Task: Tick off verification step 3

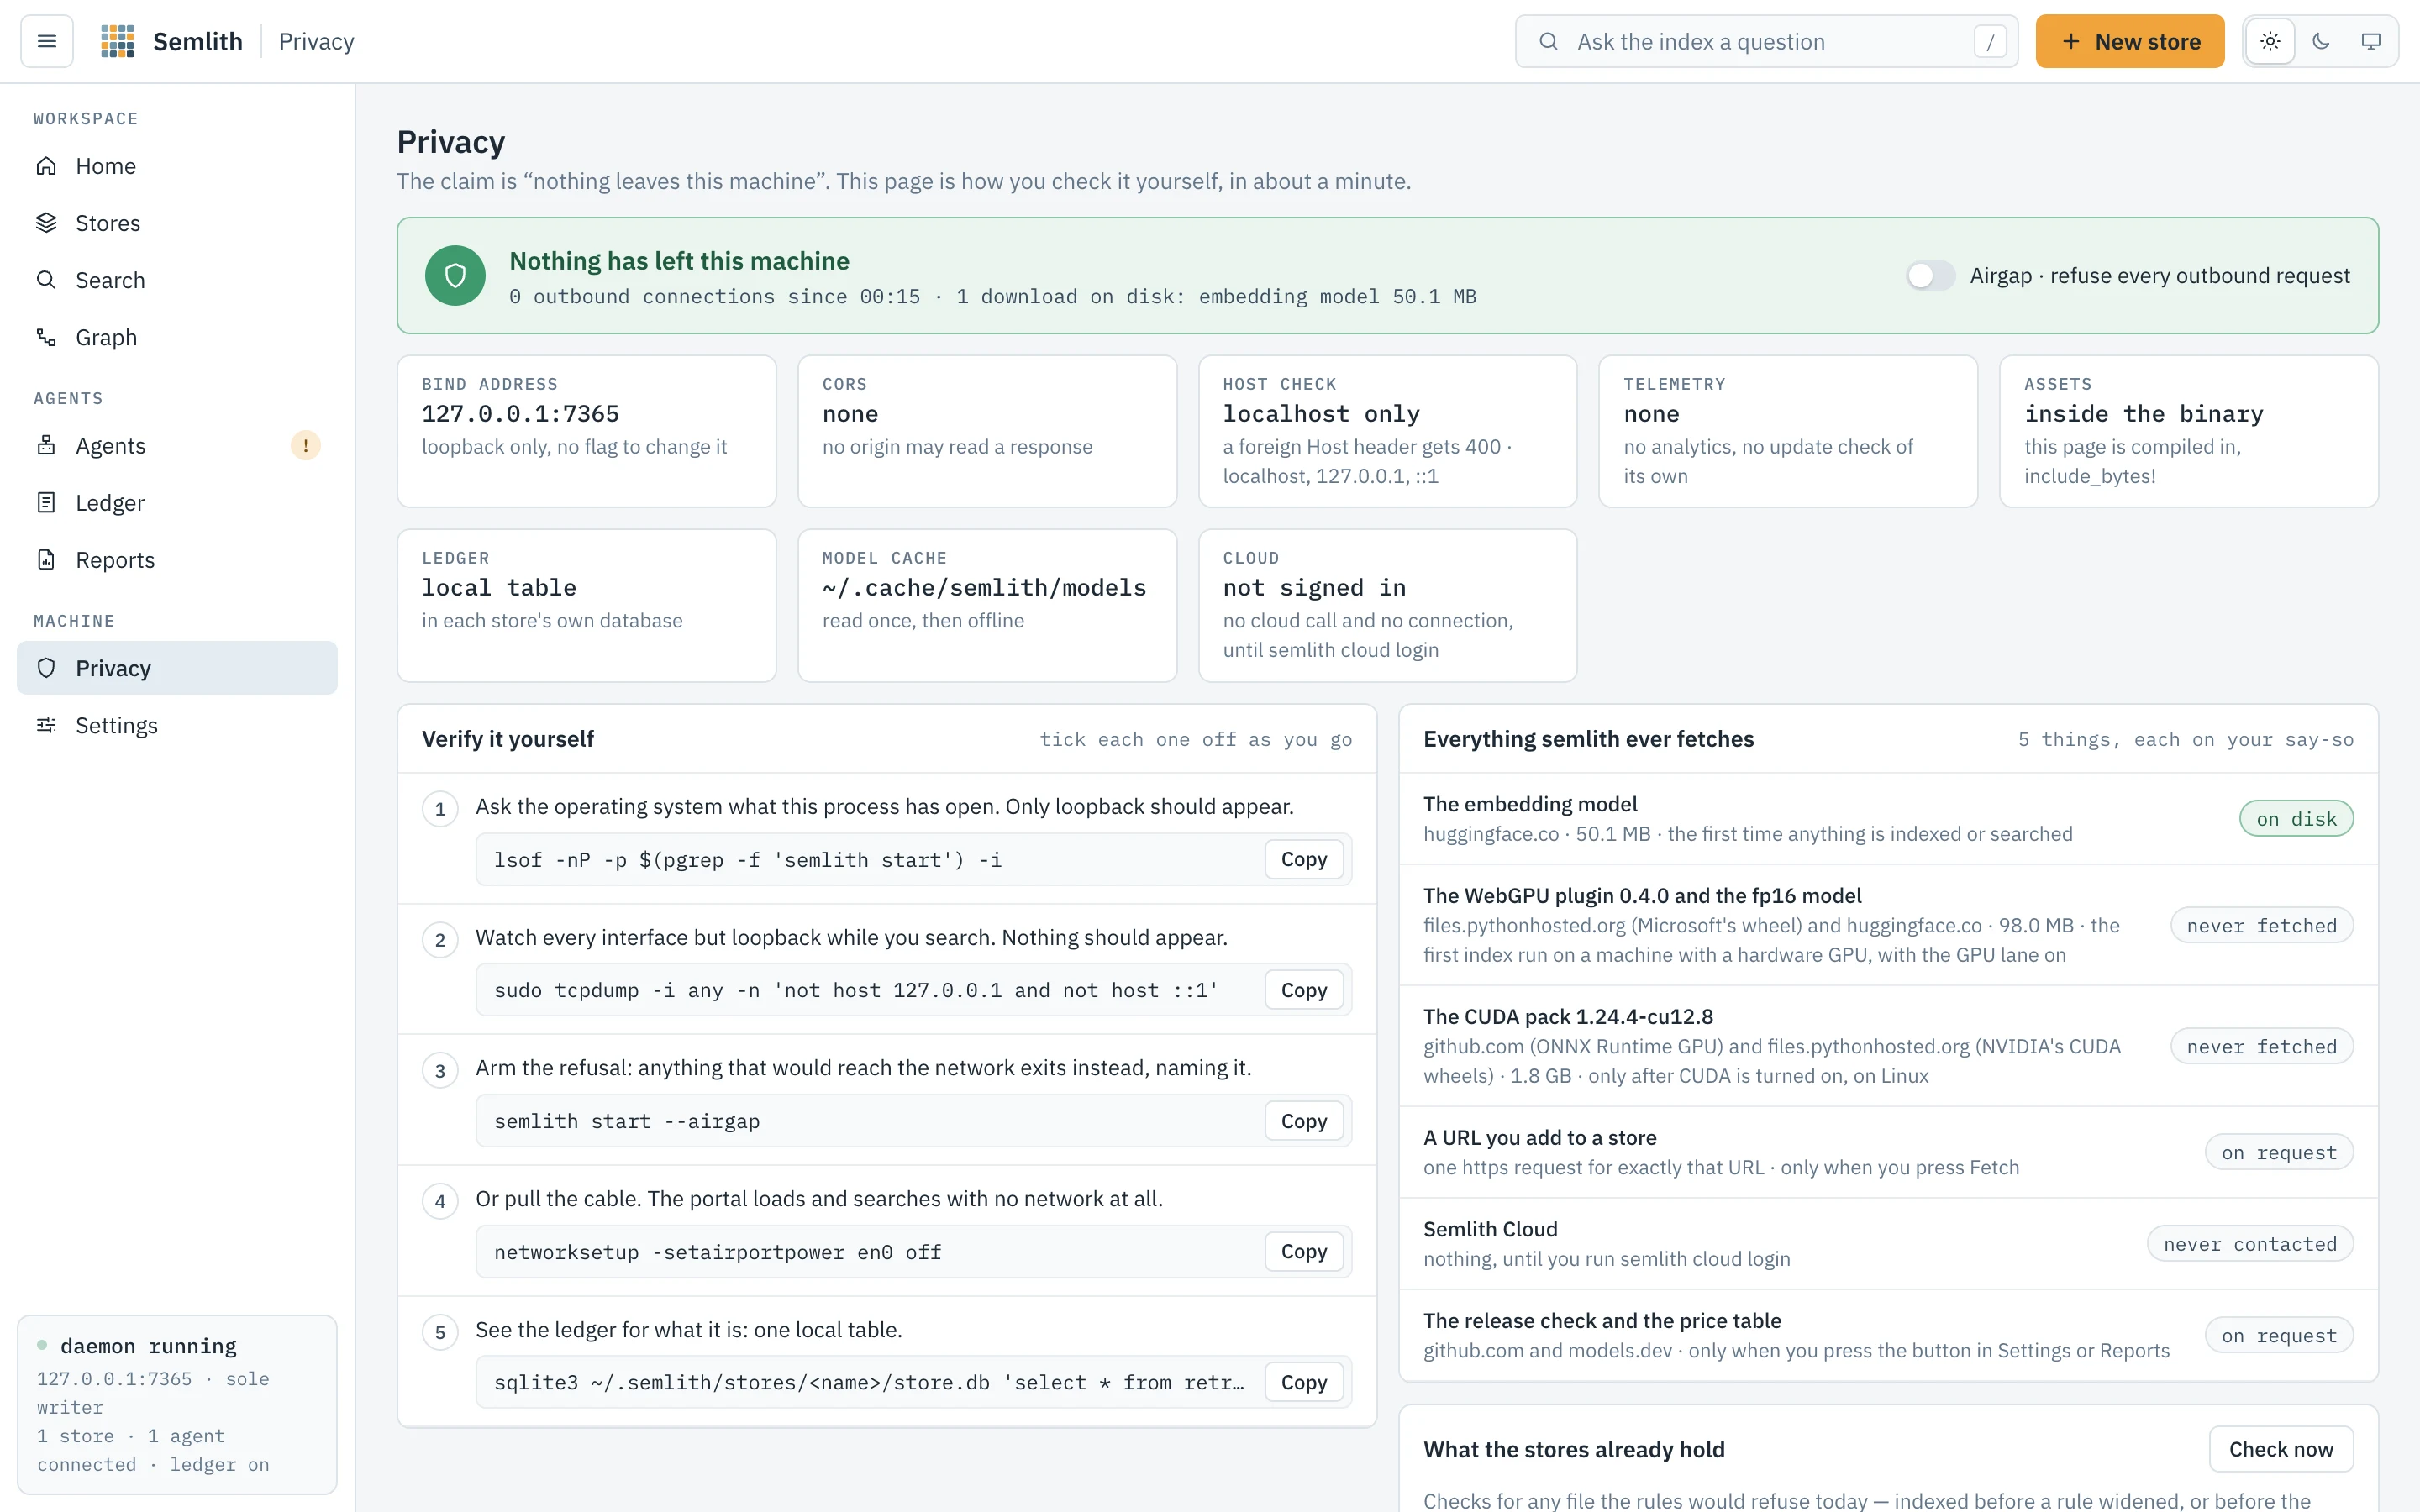Action: tap(440, 1071)
